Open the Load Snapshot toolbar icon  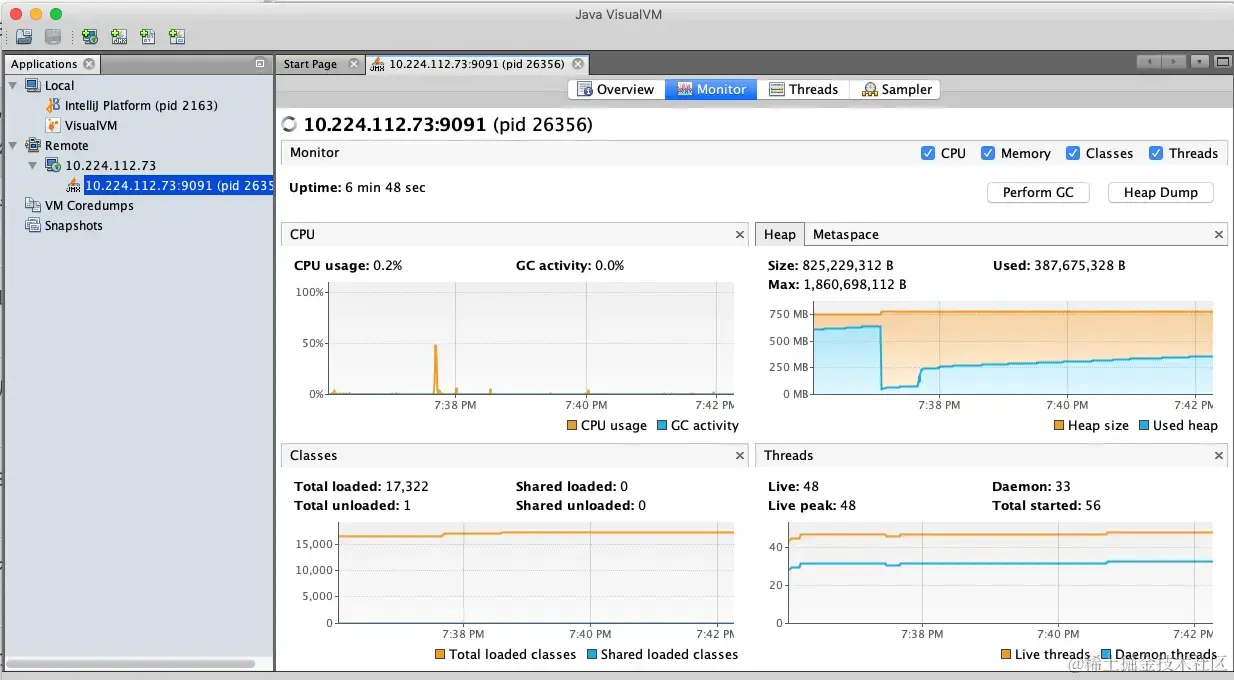point(24,36)
